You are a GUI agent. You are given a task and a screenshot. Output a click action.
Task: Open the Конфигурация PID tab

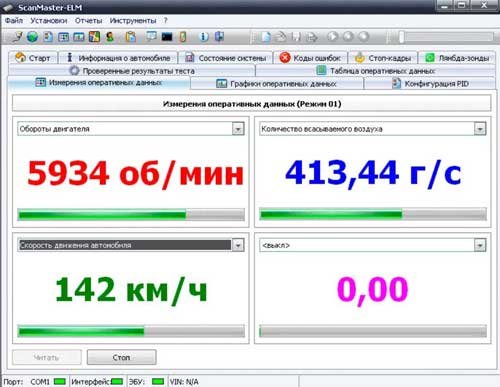[430, 84]
